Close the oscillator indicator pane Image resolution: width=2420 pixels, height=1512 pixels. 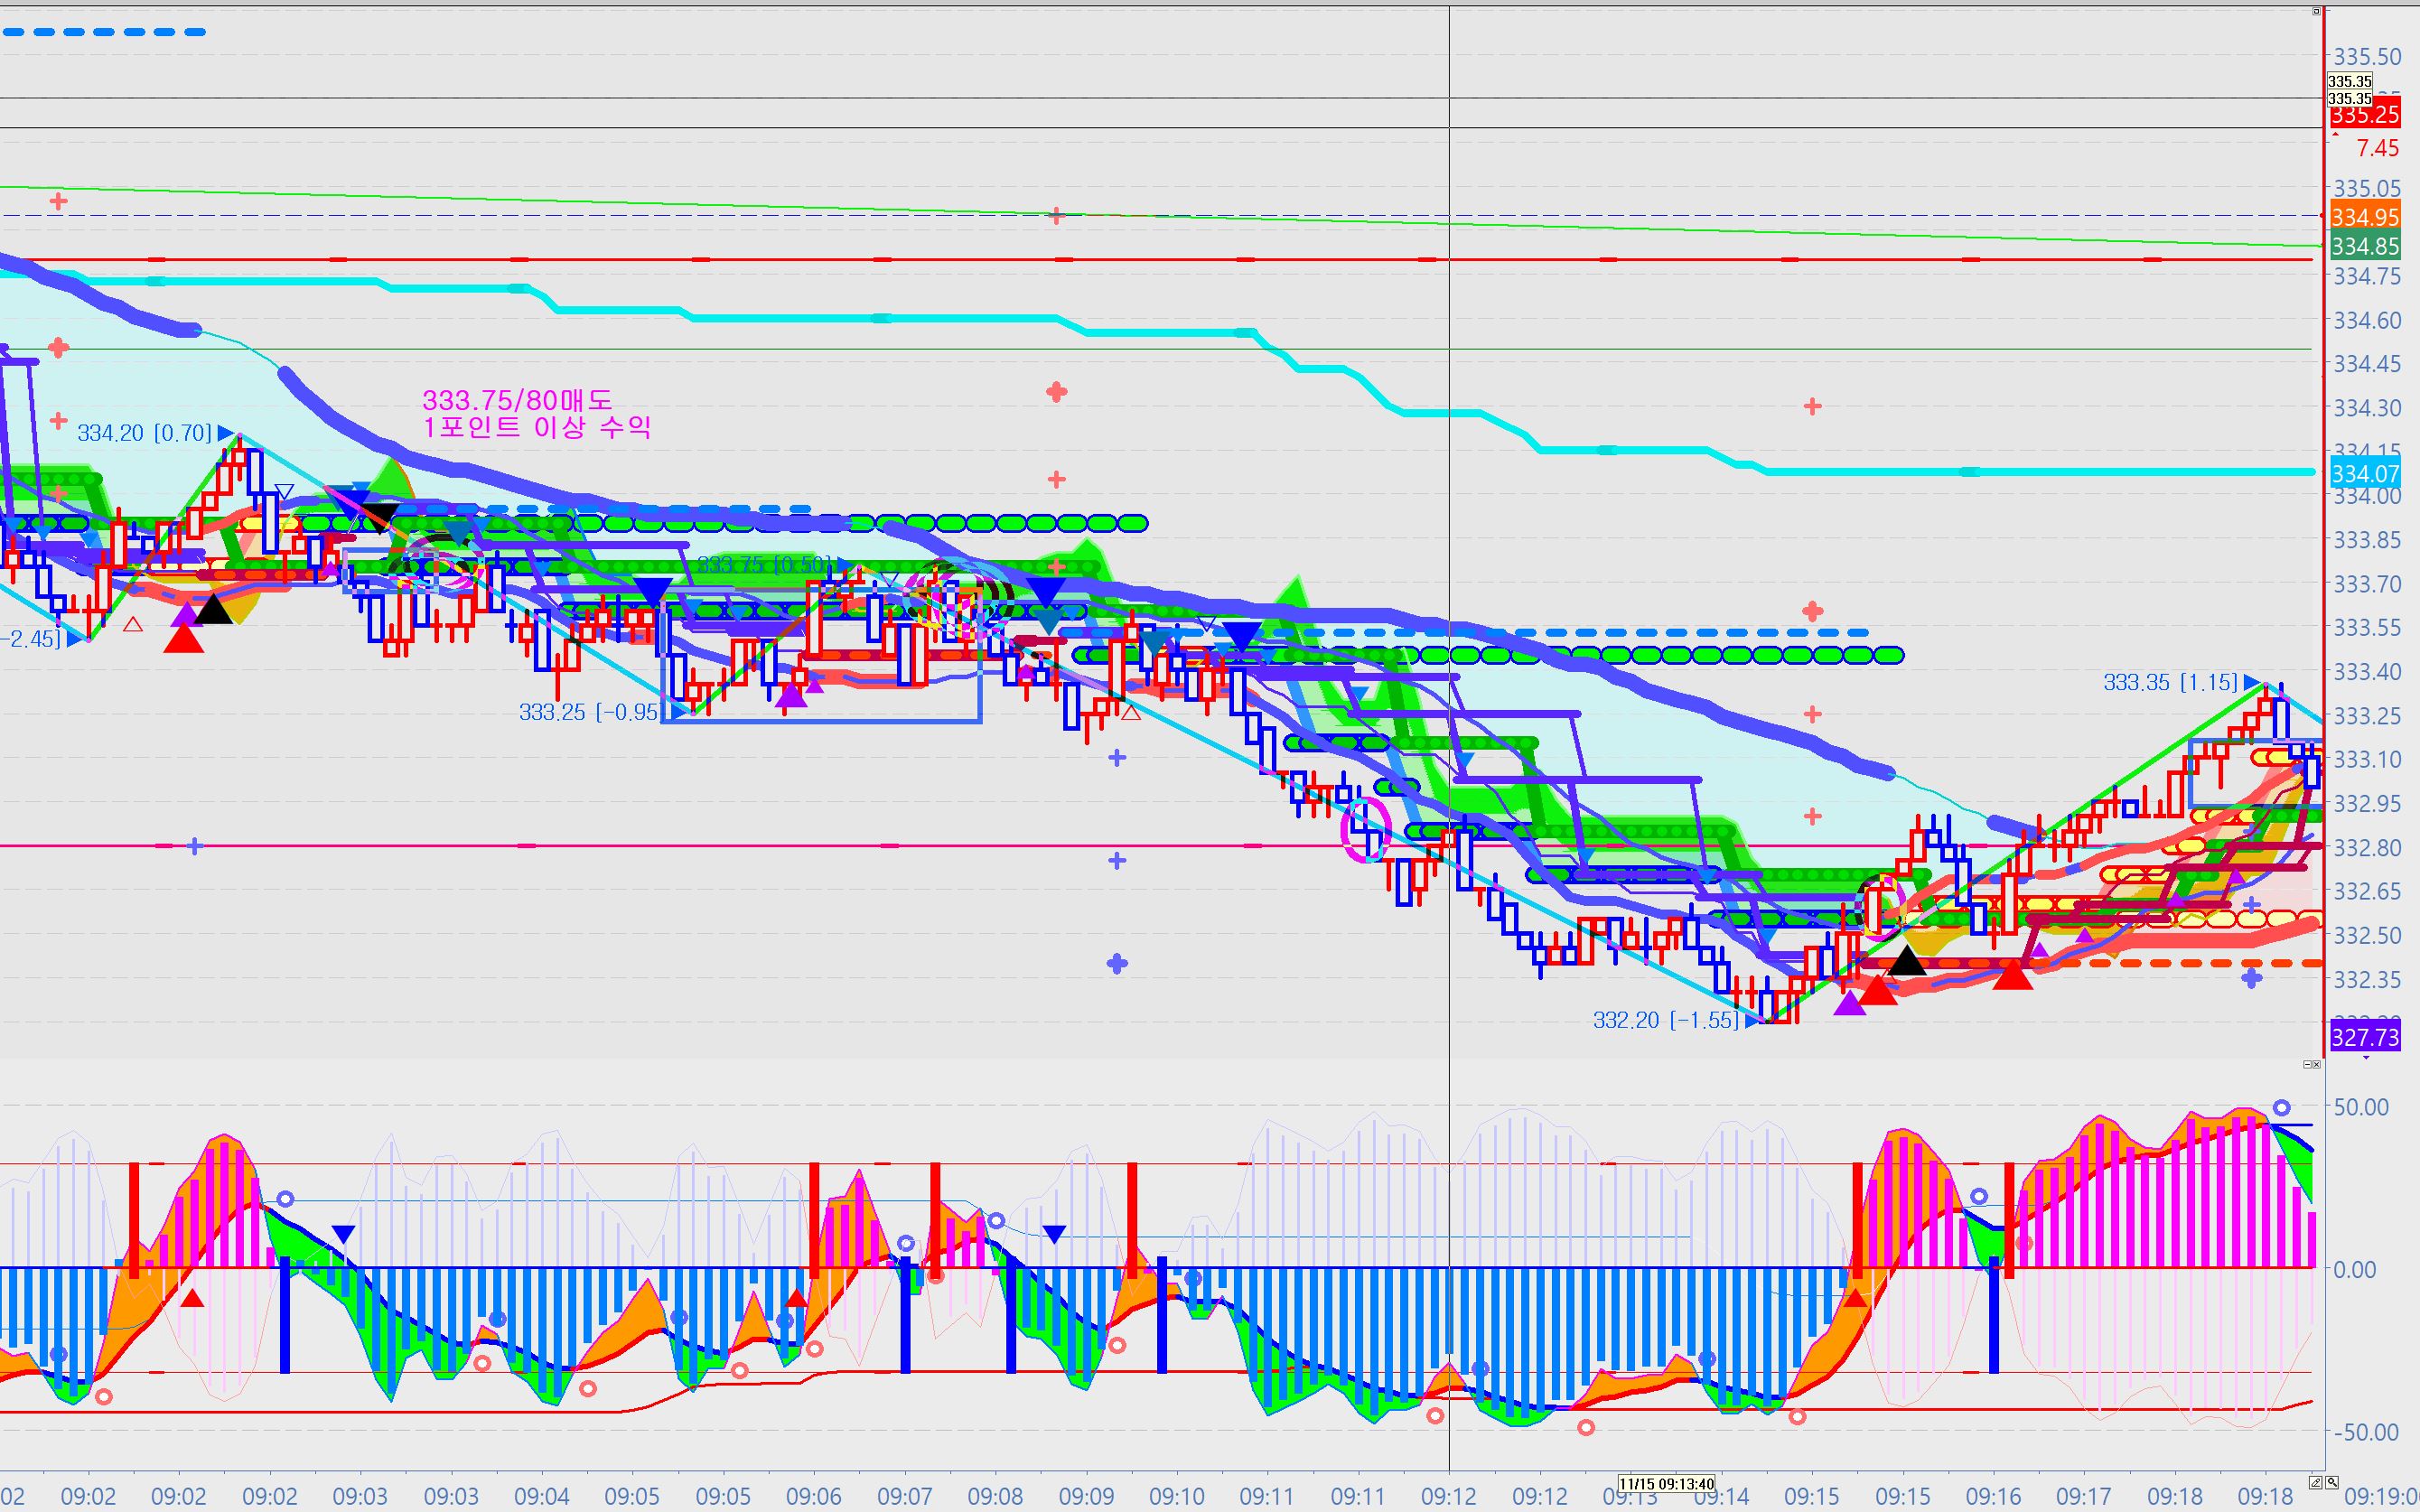(2317, 1065)
